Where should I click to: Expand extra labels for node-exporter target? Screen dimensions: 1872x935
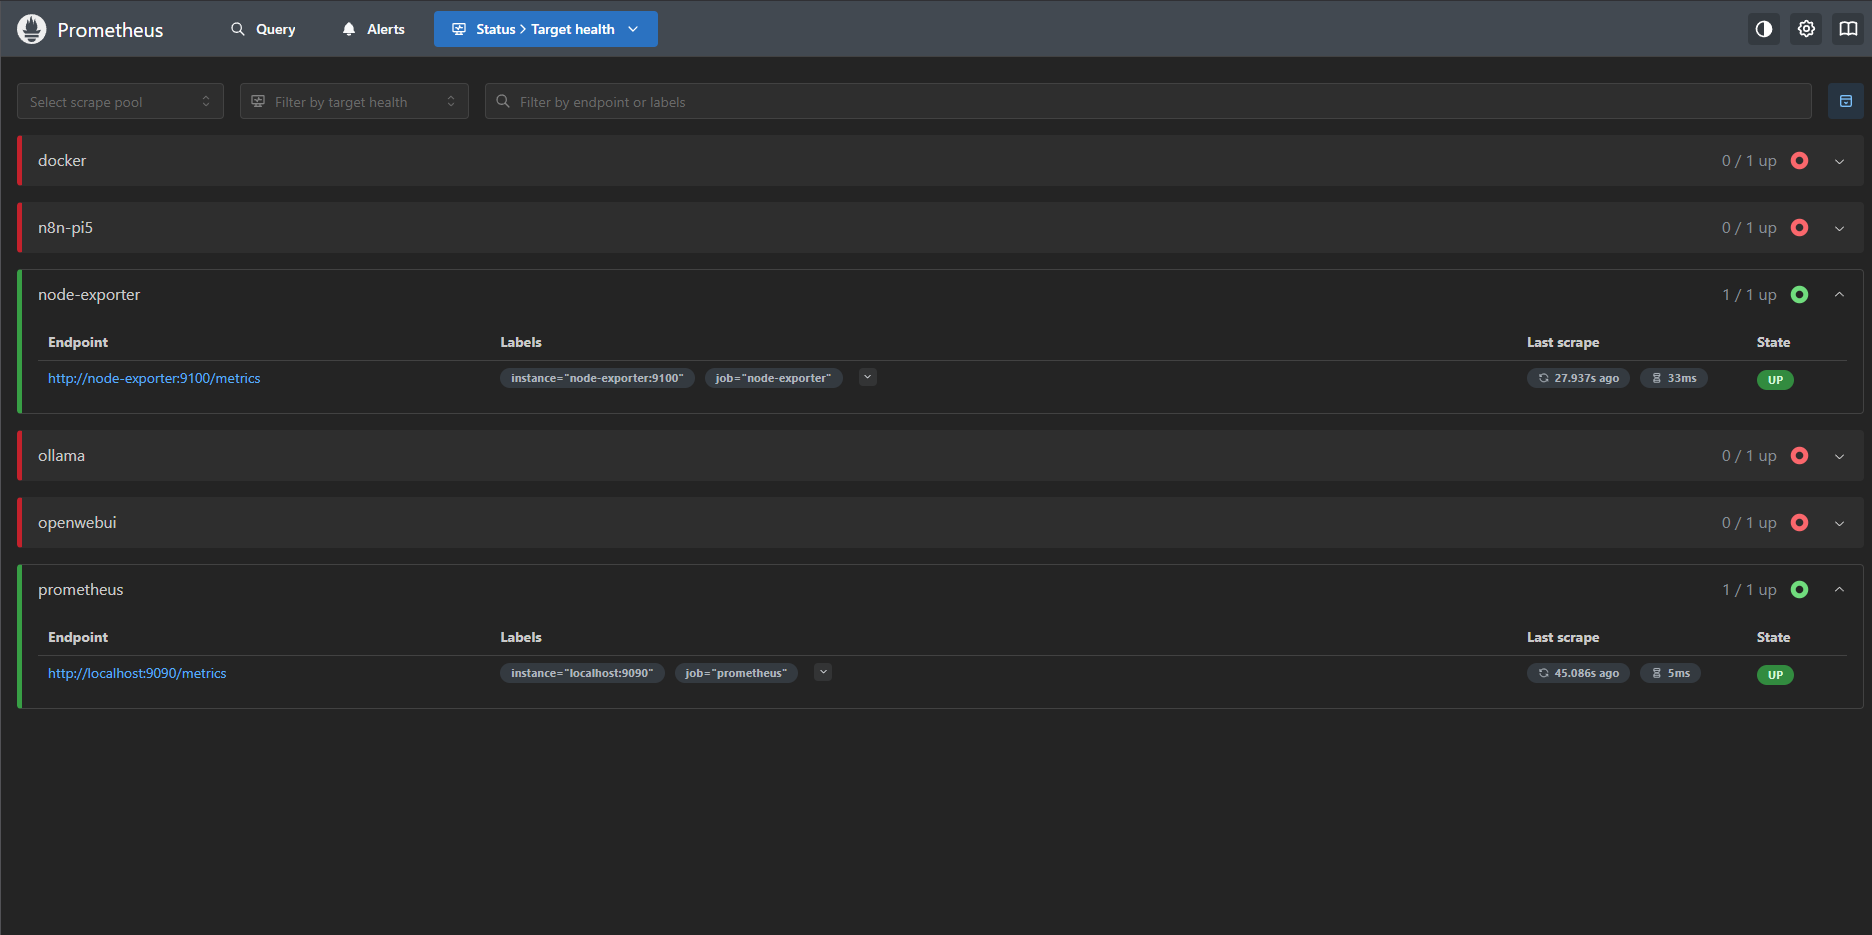tap(868, 377)
